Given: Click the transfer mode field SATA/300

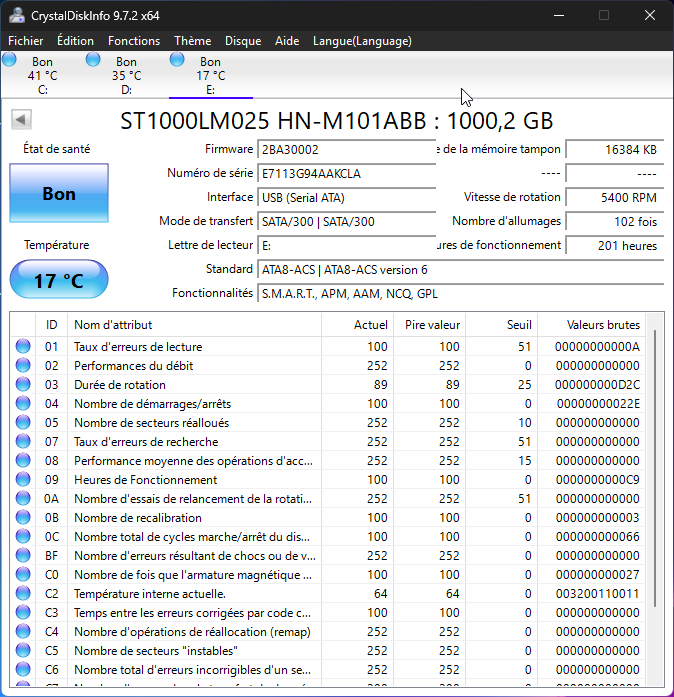Looking at the screenshot, I should click(x=346, y=221).
